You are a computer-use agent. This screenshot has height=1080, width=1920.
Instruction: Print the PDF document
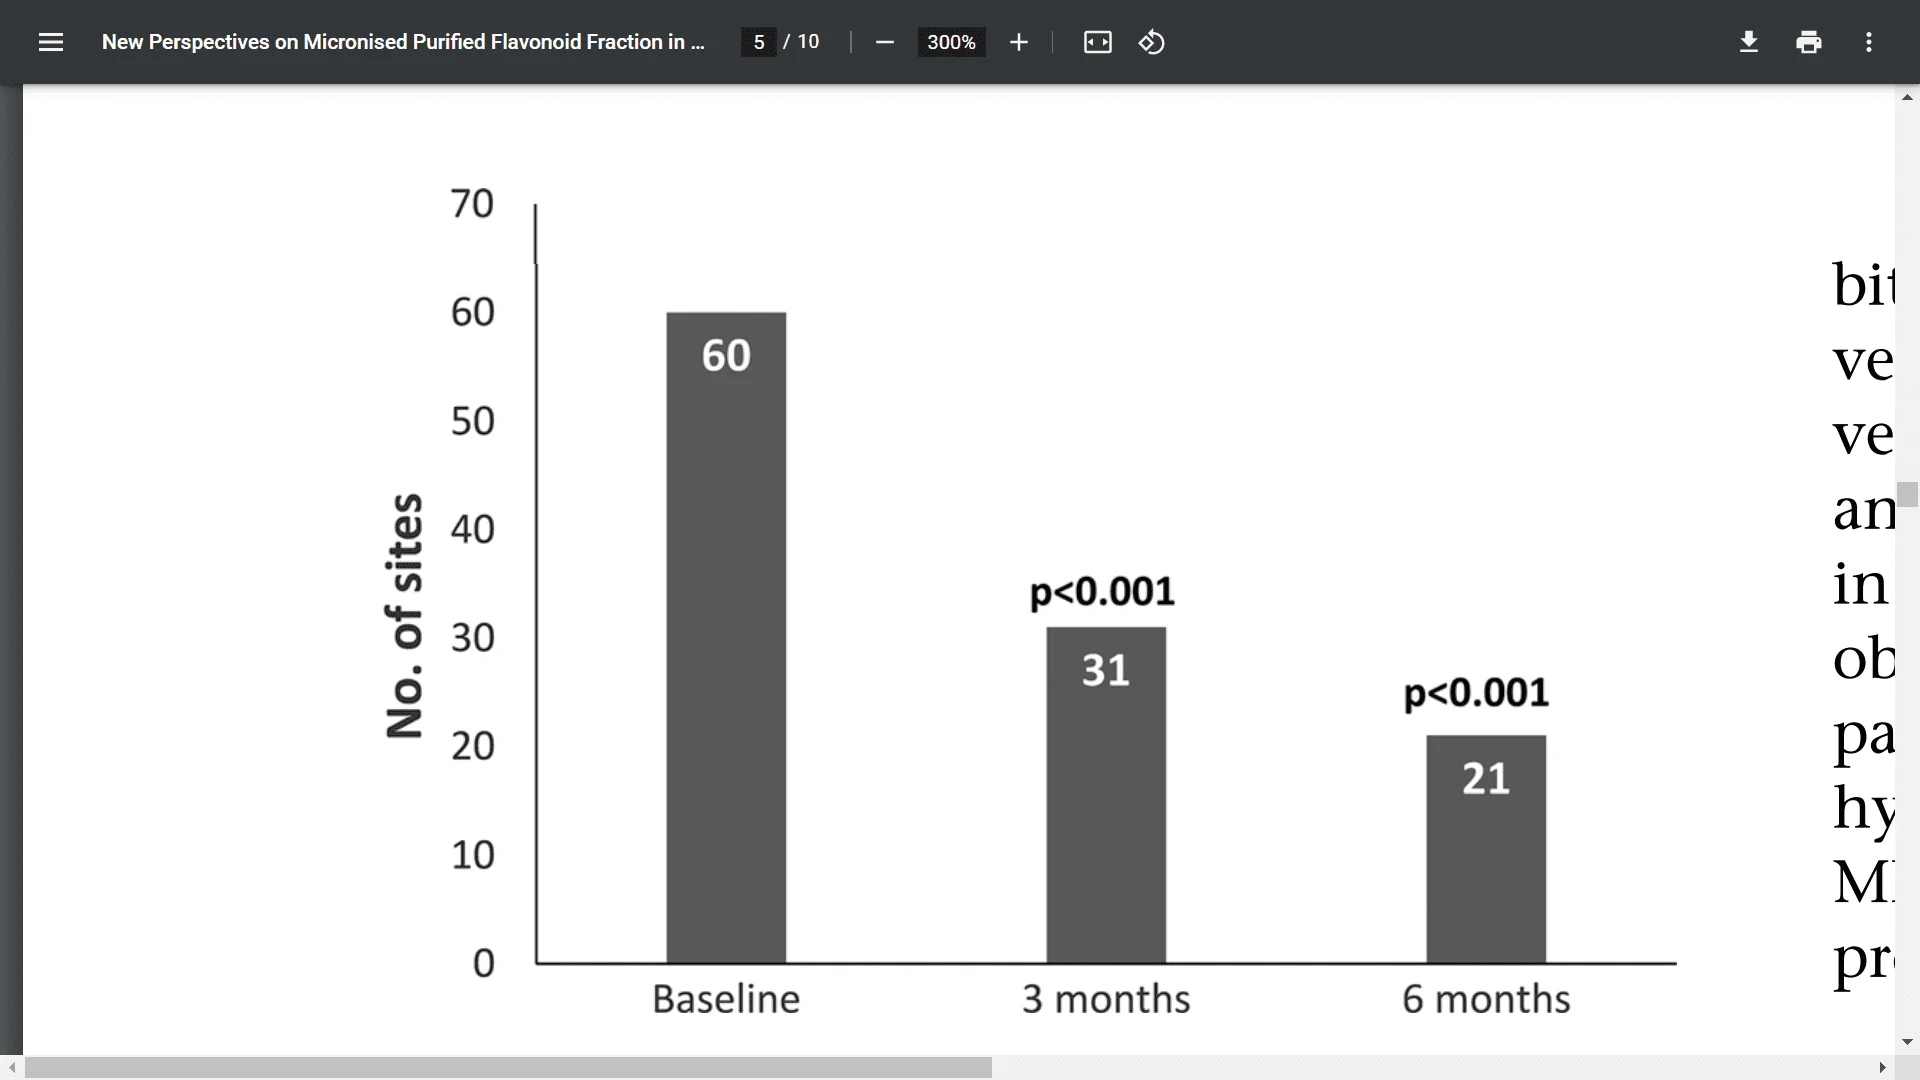pos(1809,42)
